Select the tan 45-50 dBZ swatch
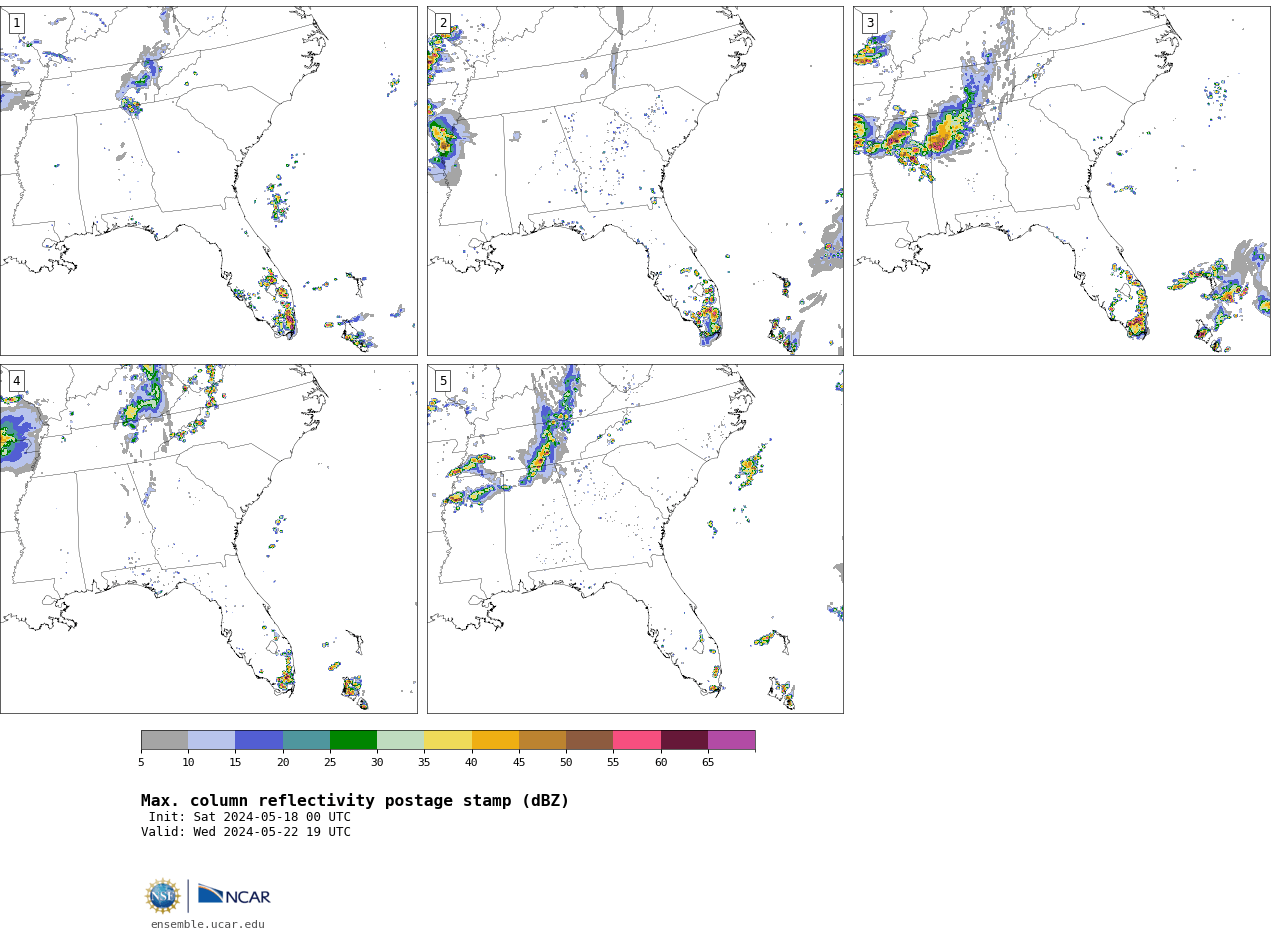Image resolution: width=1280 pixels, height=936 pixels. tap(542, 740)
